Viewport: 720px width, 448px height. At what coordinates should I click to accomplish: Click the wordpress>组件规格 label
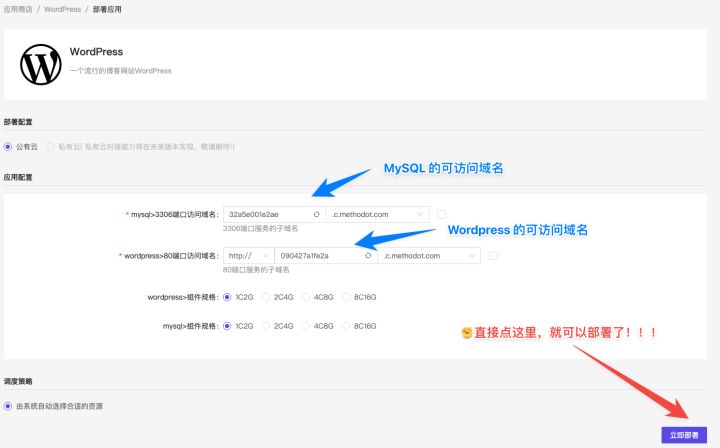pos(182,297)
